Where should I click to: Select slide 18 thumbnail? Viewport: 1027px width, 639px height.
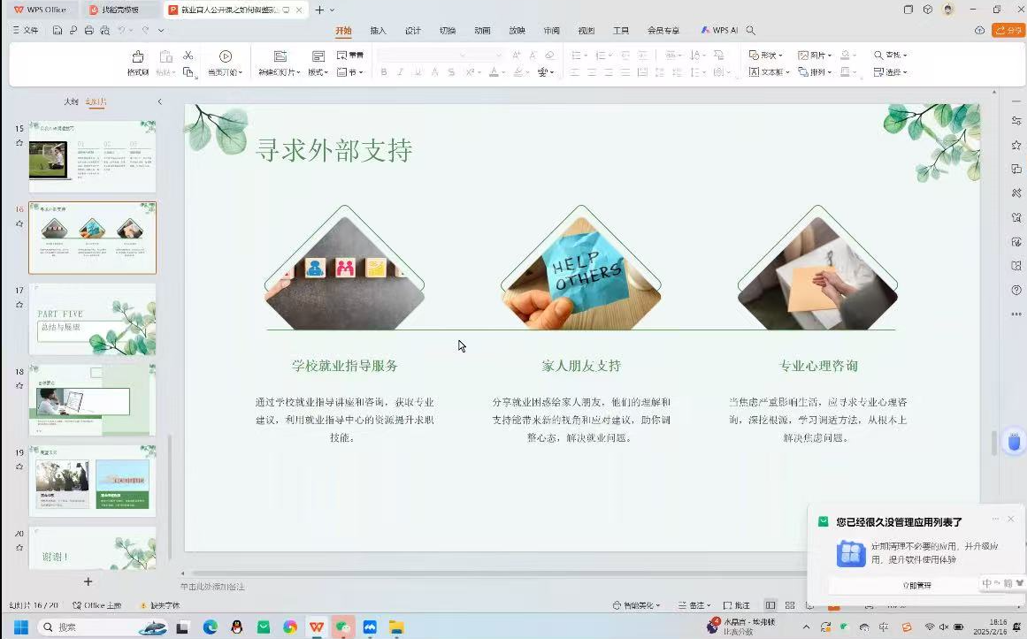coord(92,400)
